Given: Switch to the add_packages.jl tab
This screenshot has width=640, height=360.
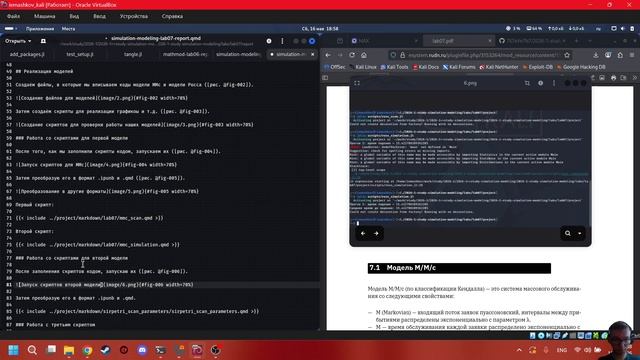Looking at the screenshot, I should [27, 54].
